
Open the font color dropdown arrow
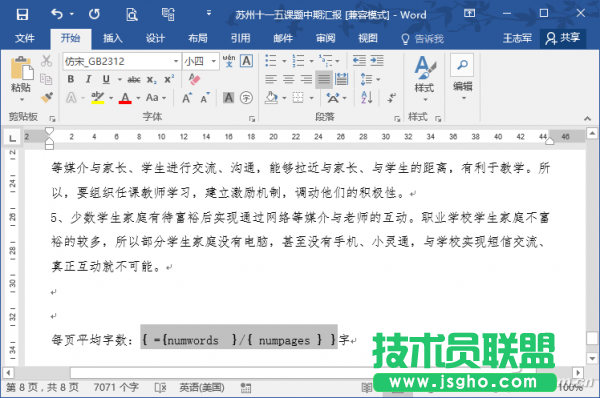tap(138, 98)
